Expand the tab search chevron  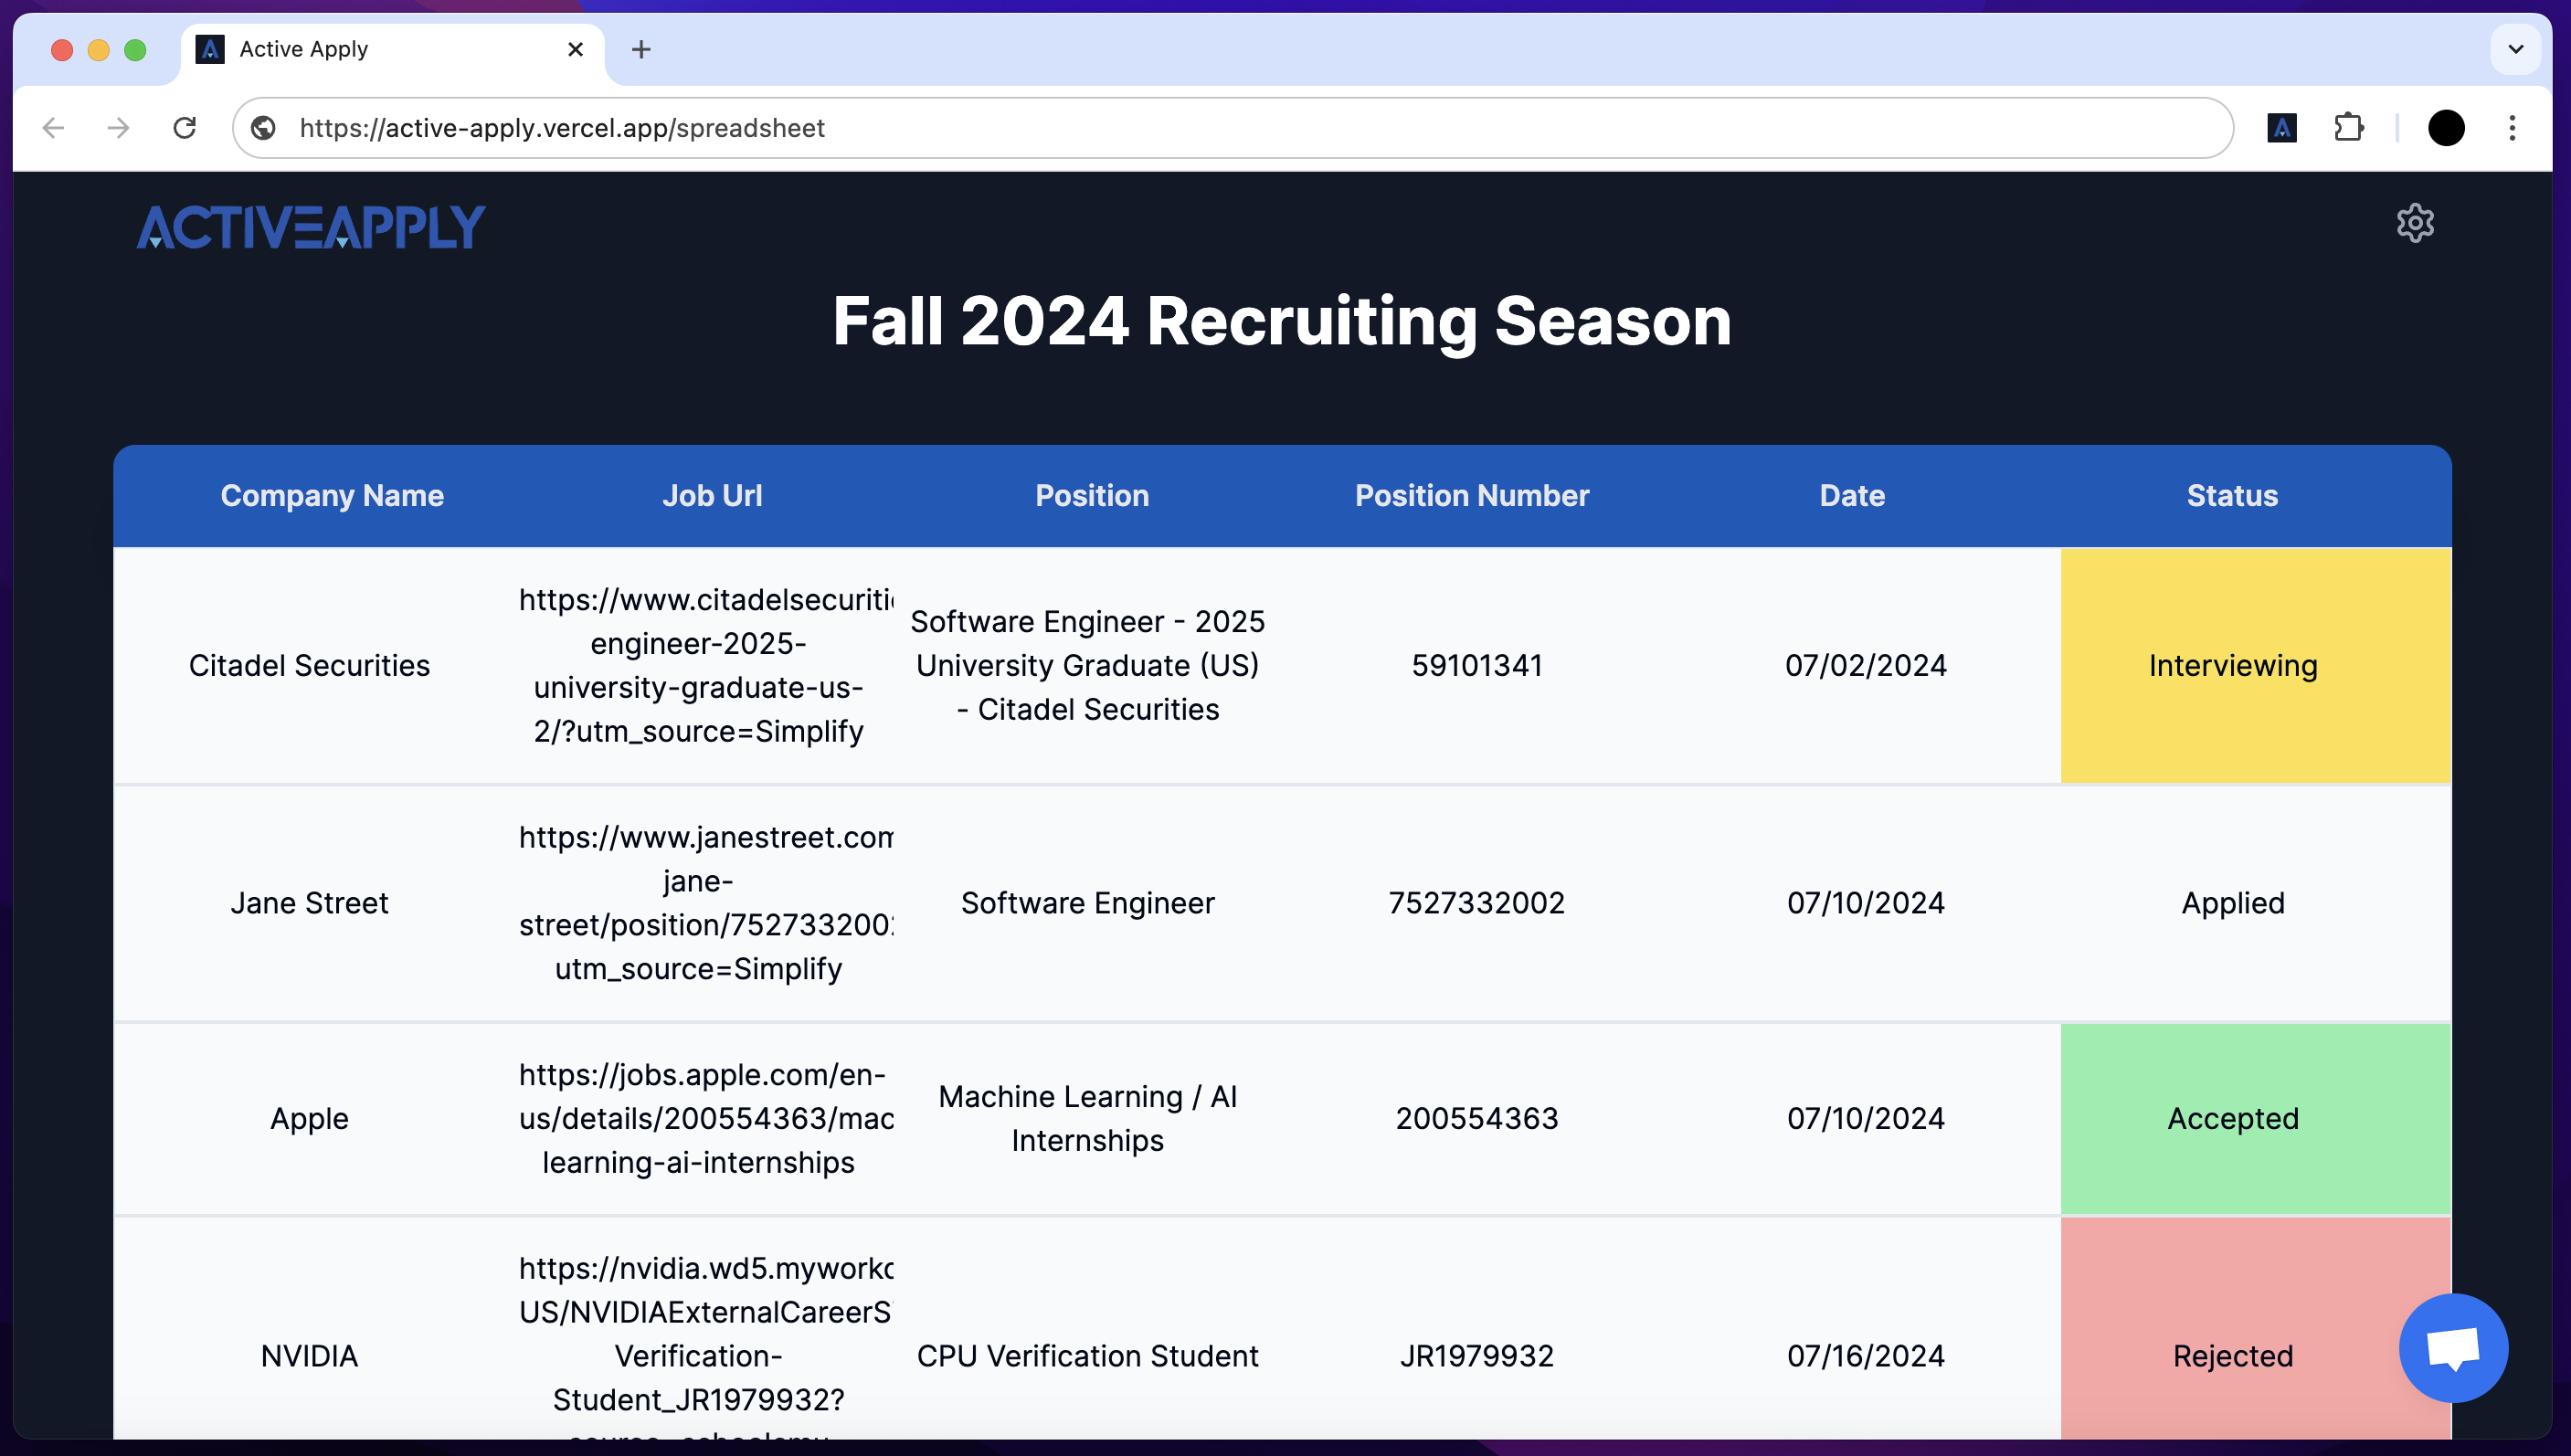pos(2515,49)
